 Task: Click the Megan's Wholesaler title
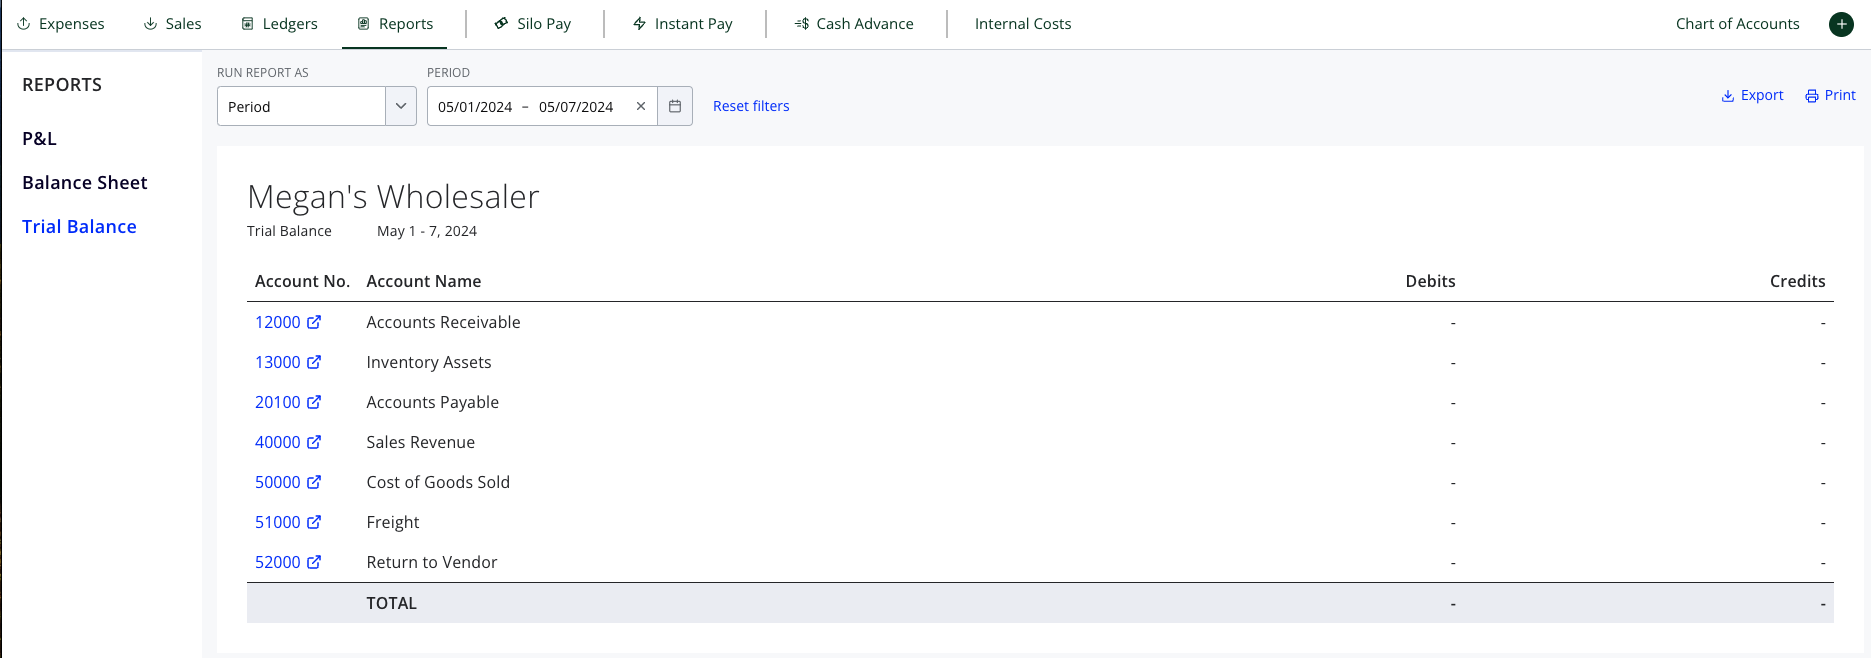pyautogui.click(x=393, y=197)
